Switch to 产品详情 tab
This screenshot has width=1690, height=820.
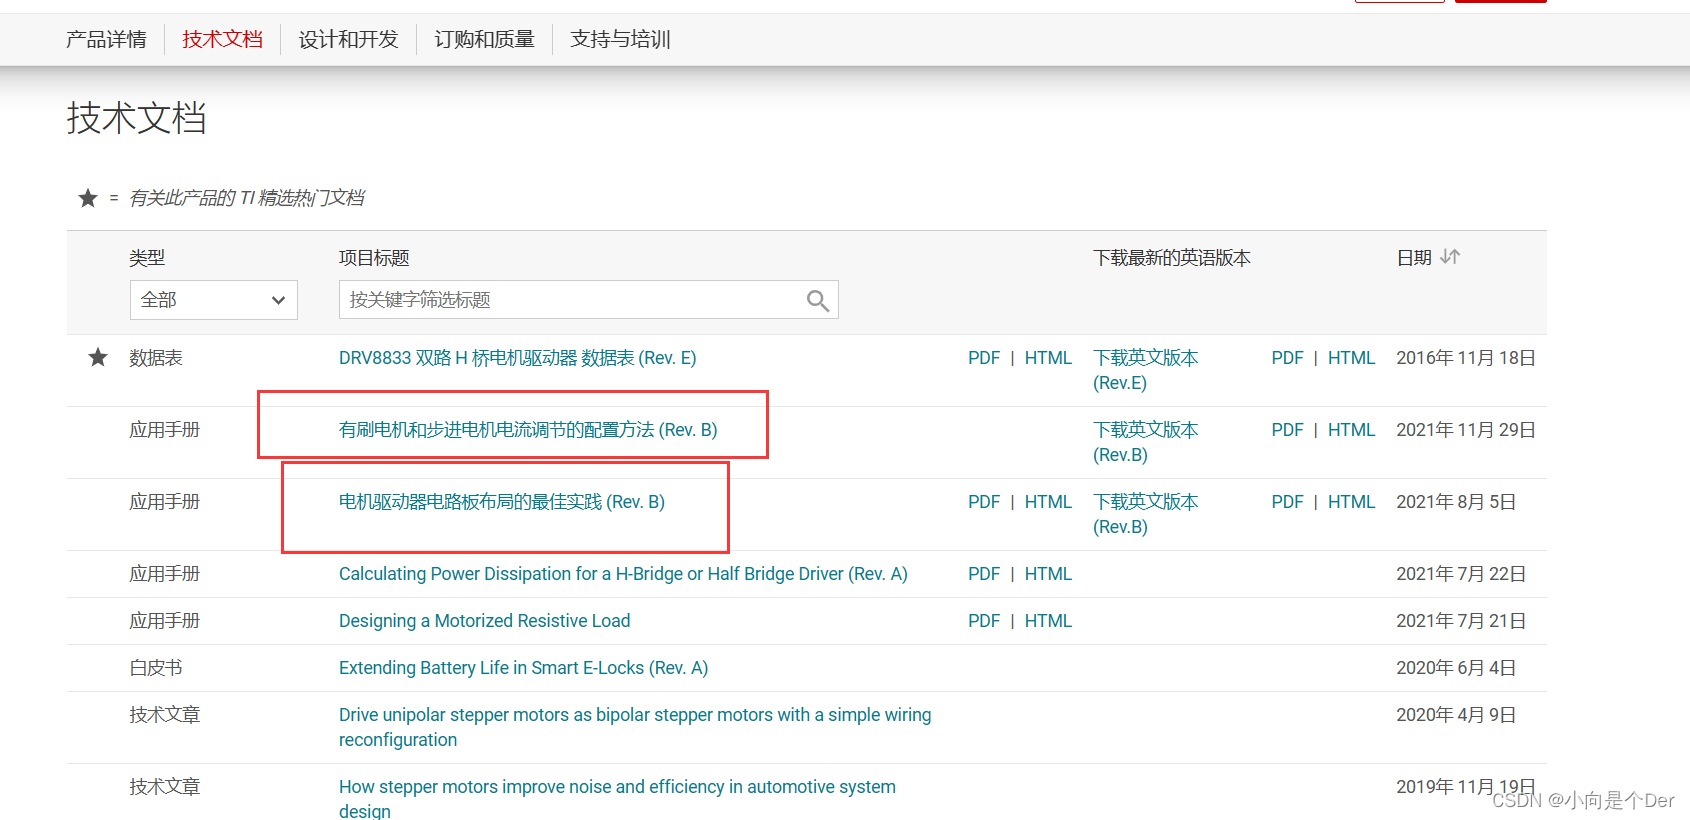point(106,39)
